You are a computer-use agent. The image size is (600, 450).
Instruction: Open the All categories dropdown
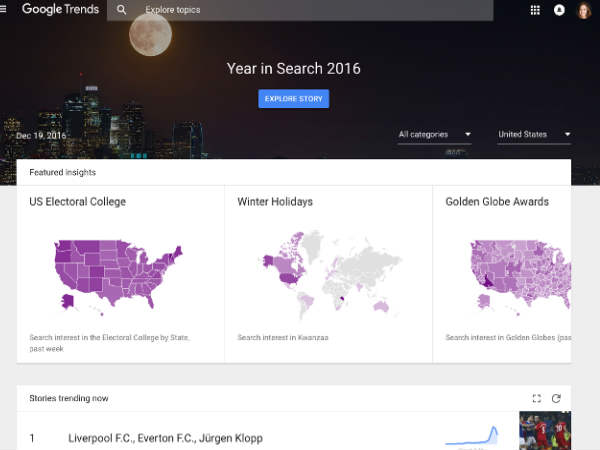[434, 135]
